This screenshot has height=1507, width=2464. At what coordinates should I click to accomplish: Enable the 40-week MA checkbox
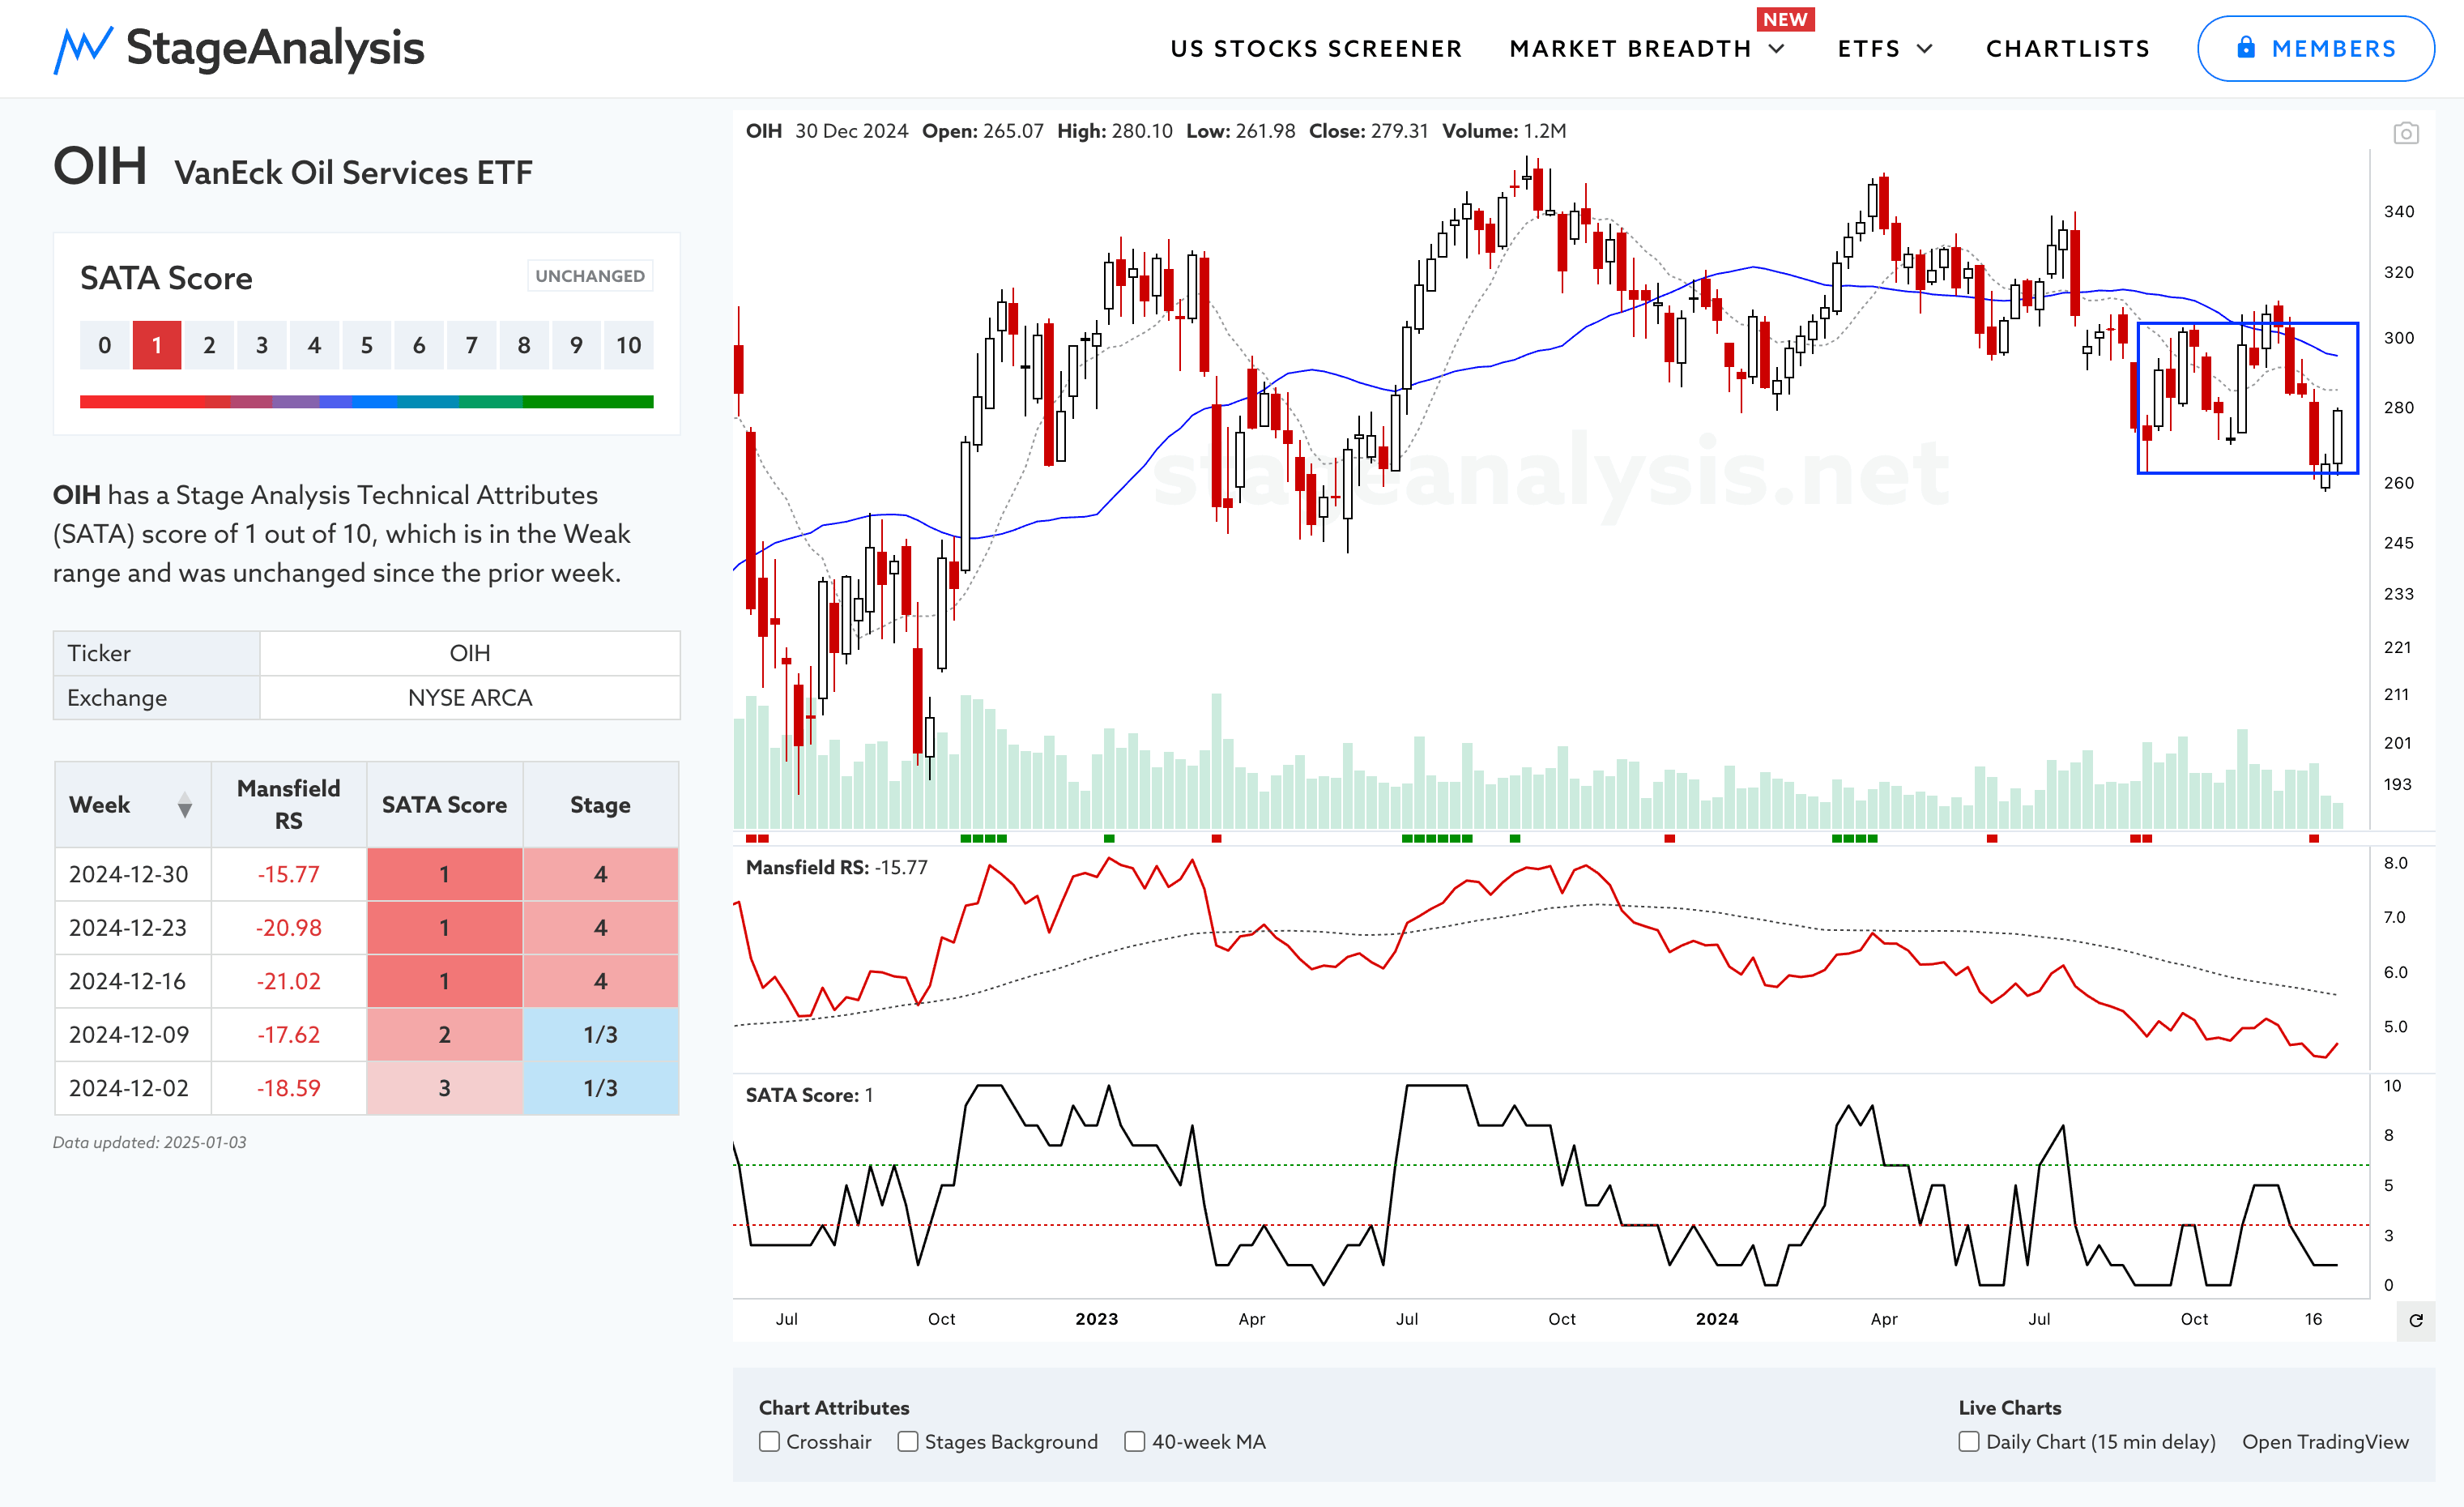pos(1135,1442)
